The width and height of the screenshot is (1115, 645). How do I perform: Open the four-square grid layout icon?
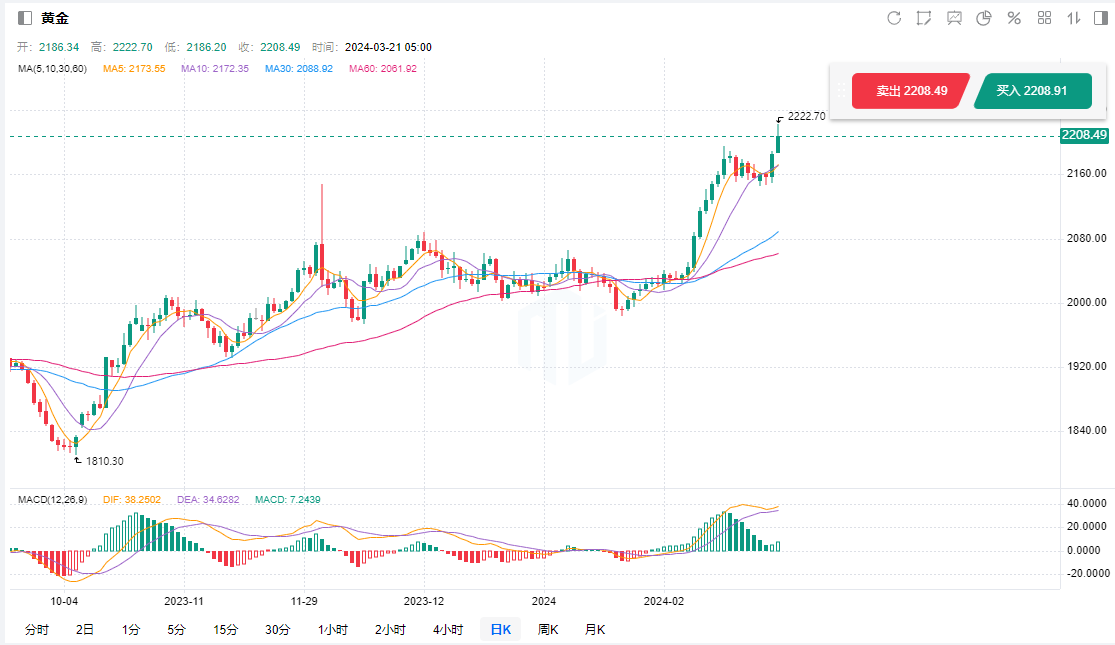point(1044,18)
